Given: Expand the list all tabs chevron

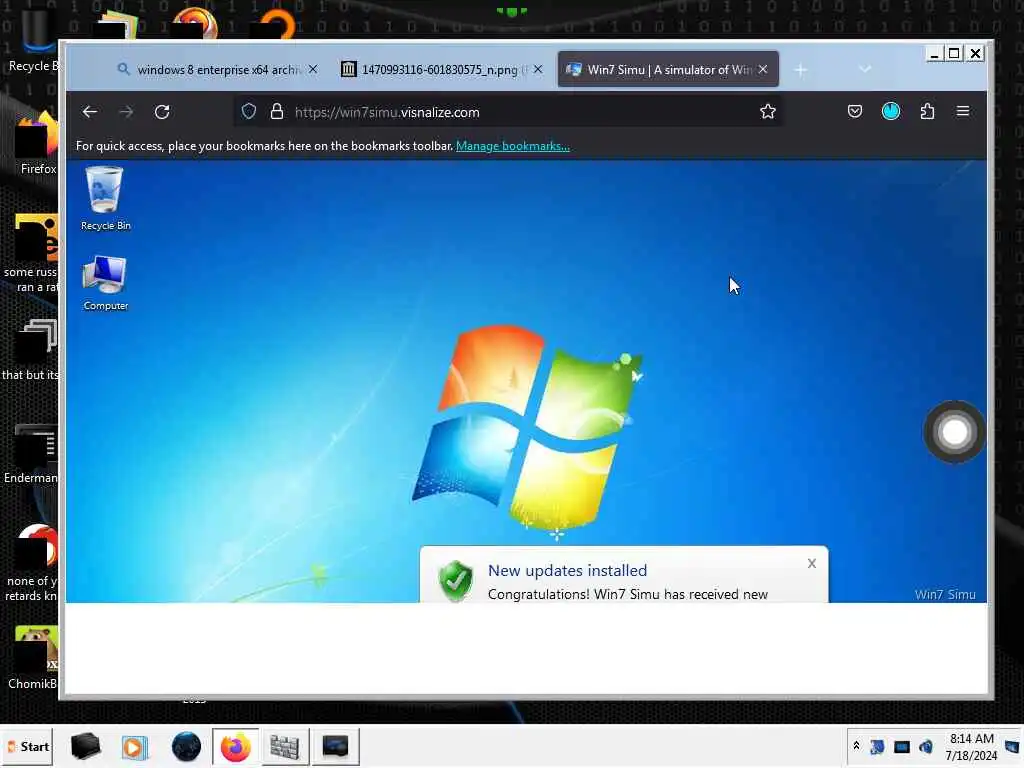Looking at the screenshot, I should (865, 69).
